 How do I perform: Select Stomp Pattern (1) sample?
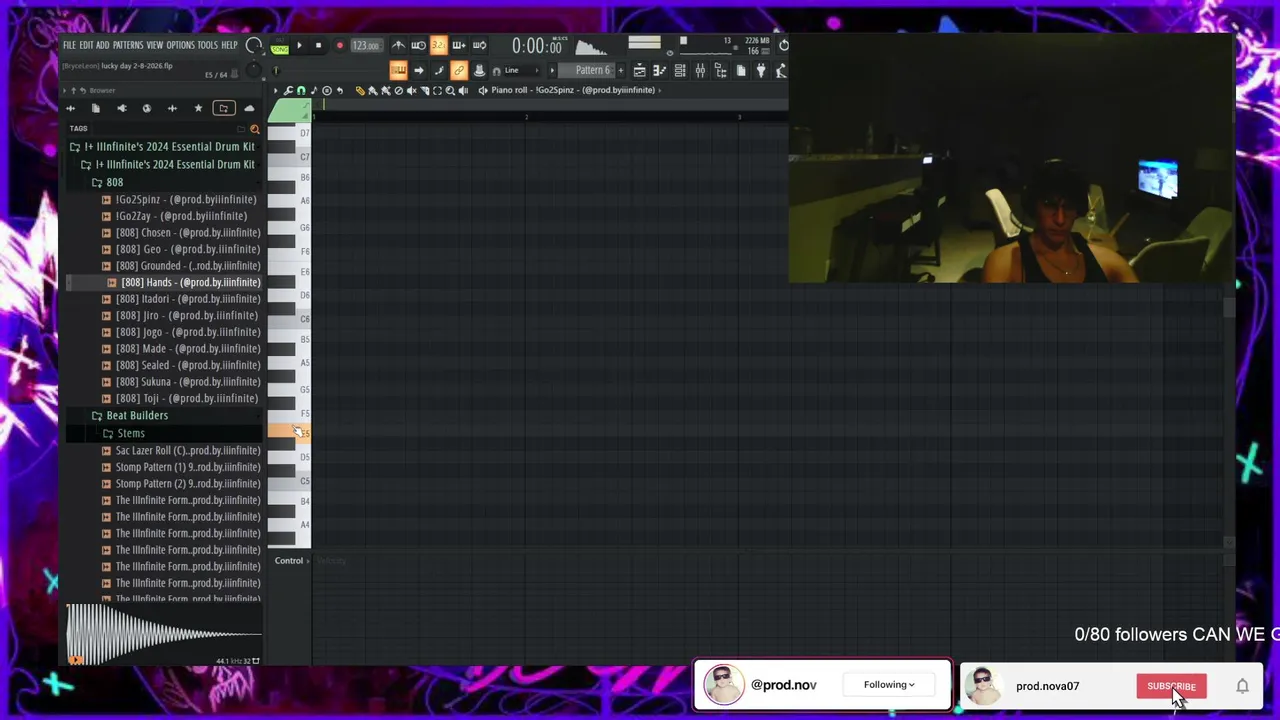(188, 467)
